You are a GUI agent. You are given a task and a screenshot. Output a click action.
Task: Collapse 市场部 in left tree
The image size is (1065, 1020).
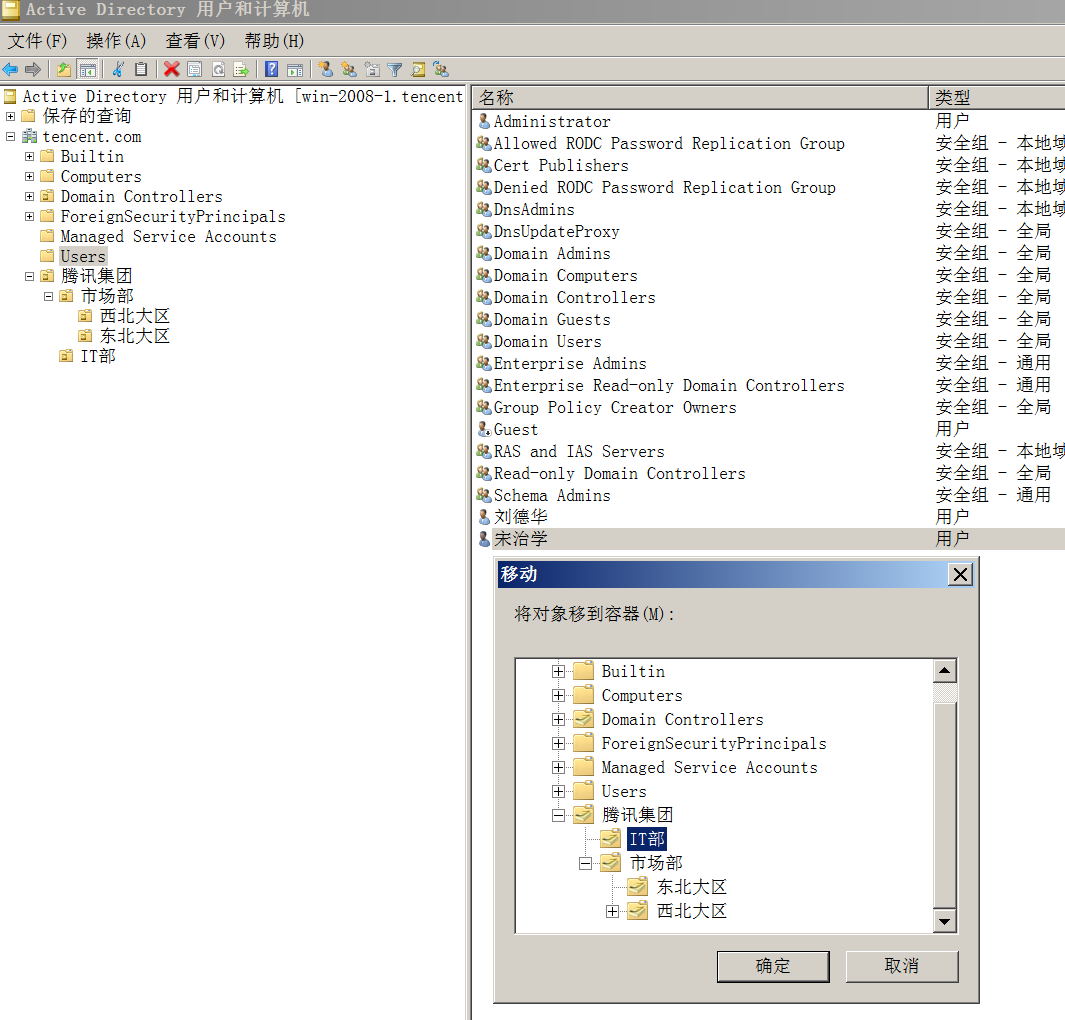(x=48, y=296)
